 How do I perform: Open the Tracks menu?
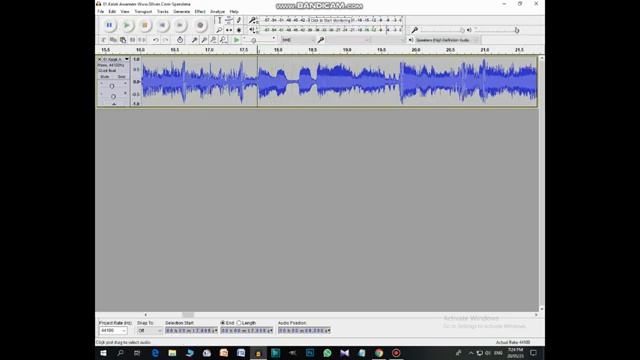(x=162, y=11)
